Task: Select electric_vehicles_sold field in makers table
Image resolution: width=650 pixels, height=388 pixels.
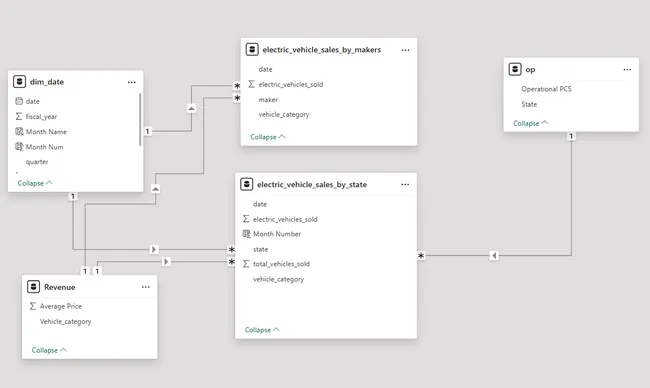Action: click(x=291, y=84)
